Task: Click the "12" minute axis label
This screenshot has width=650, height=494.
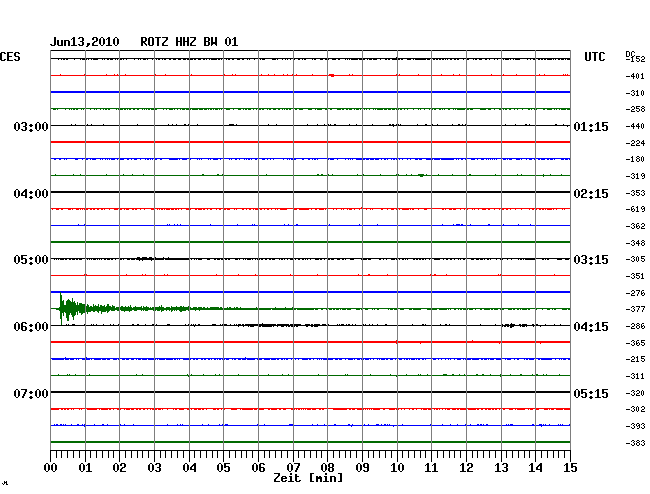Action: pos(466,468)
